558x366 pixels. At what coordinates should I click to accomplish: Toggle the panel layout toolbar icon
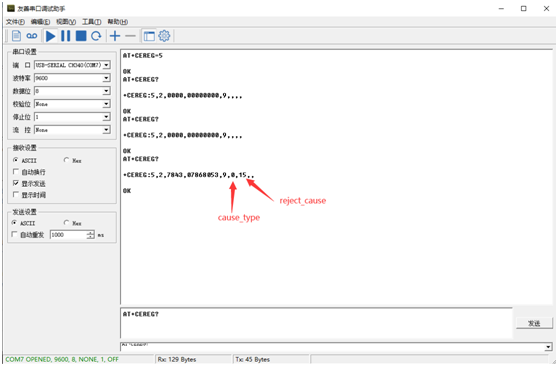click(x=149, y=36)
